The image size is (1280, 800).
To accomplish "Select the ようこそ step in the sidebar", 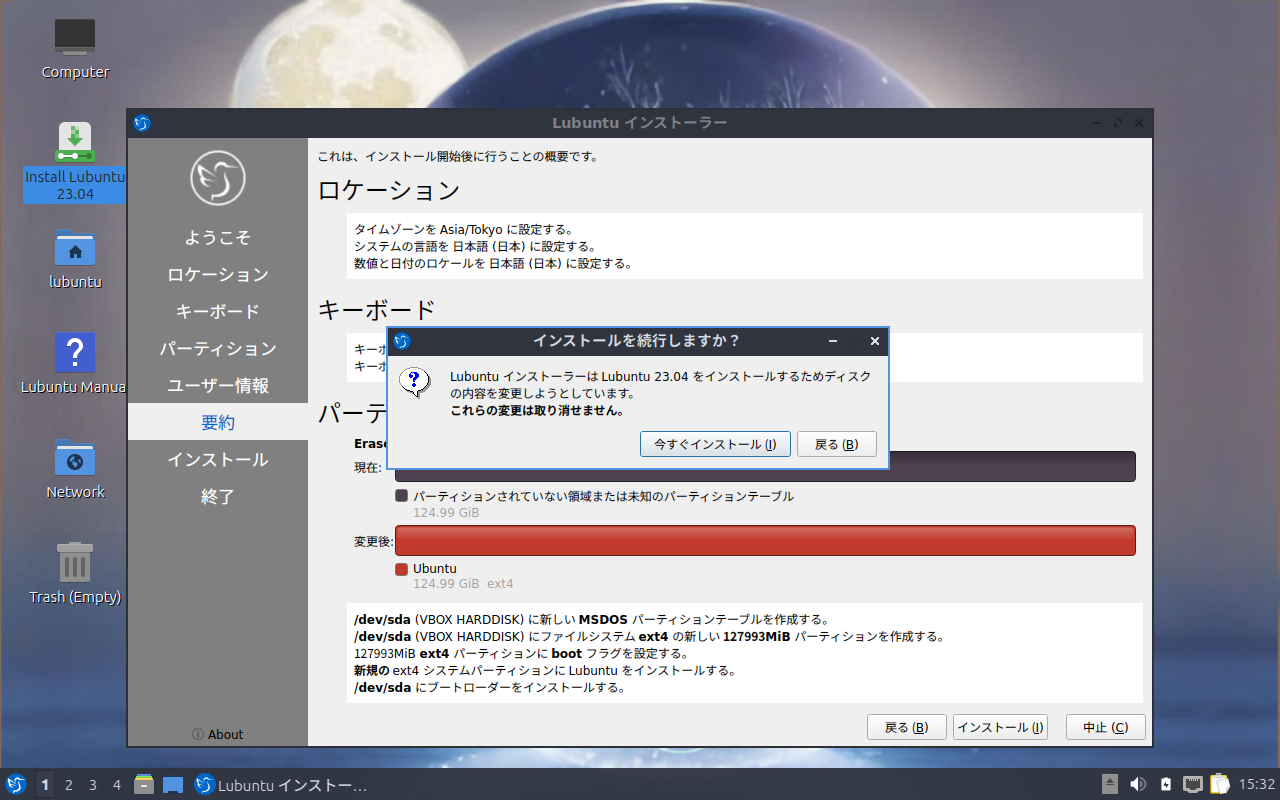I will (217, 238).
